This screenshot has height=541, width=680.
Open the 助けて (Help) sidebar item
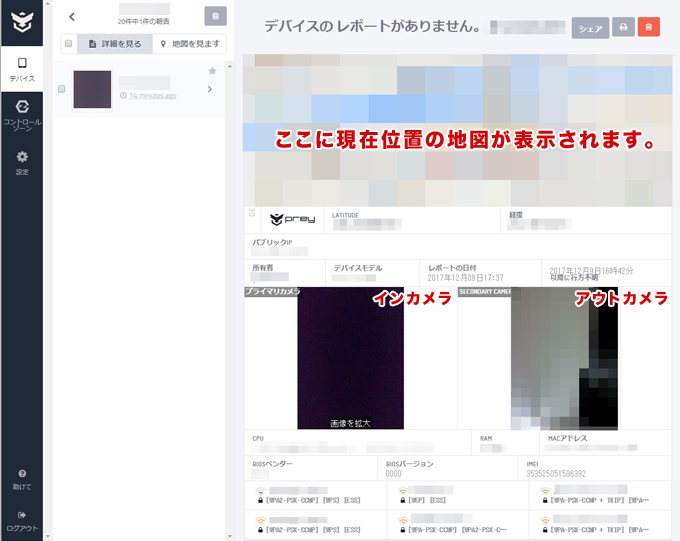(x=21, y=479)
